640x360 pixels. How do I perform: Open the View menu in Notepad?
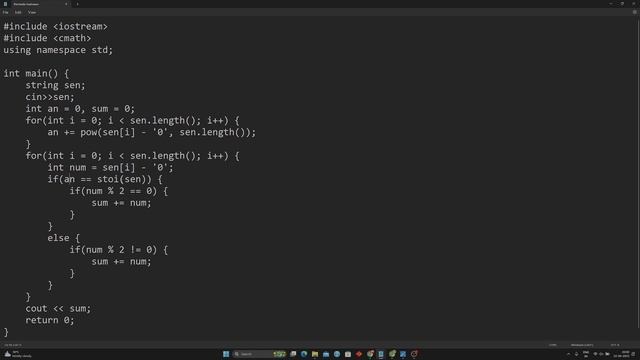click(32, 12)
